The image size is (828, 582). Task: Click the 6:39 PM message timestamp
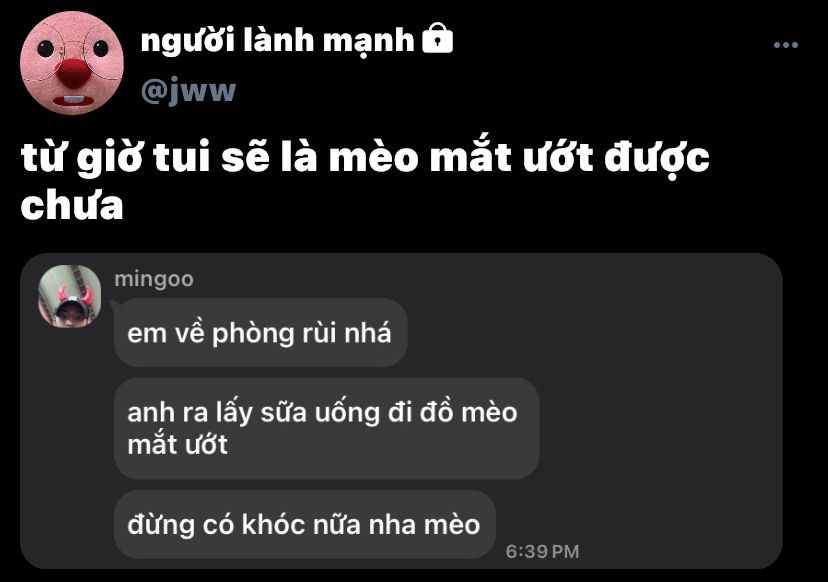(x=542, y=551)
